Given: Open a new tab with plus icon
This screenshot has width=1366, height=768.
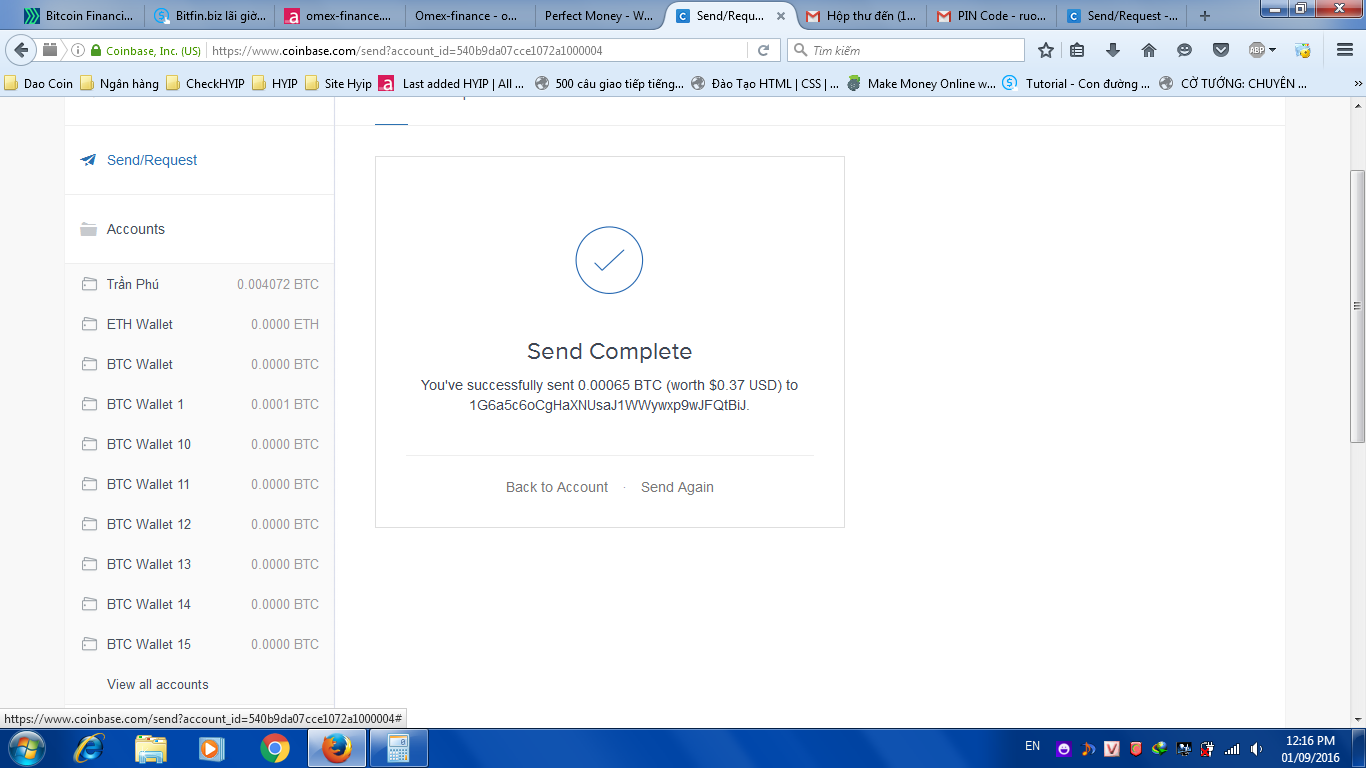Looking at the screenshot, I should click(x=1205, y=16).
